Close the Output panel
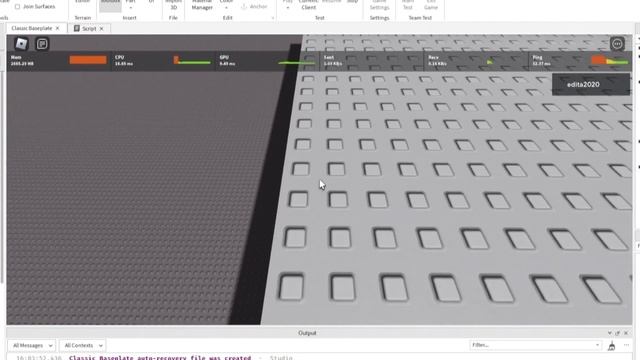This screenshot has height=360, width=640. click(x=626, y=333)
